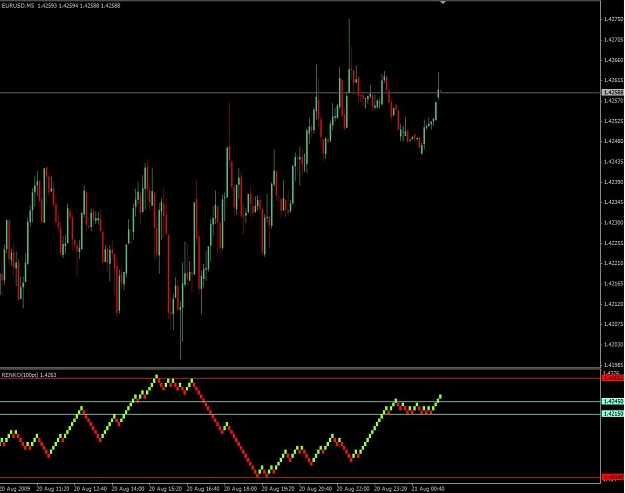
Task: Click the 1.42120 price scale label
Action: (613, 304)
